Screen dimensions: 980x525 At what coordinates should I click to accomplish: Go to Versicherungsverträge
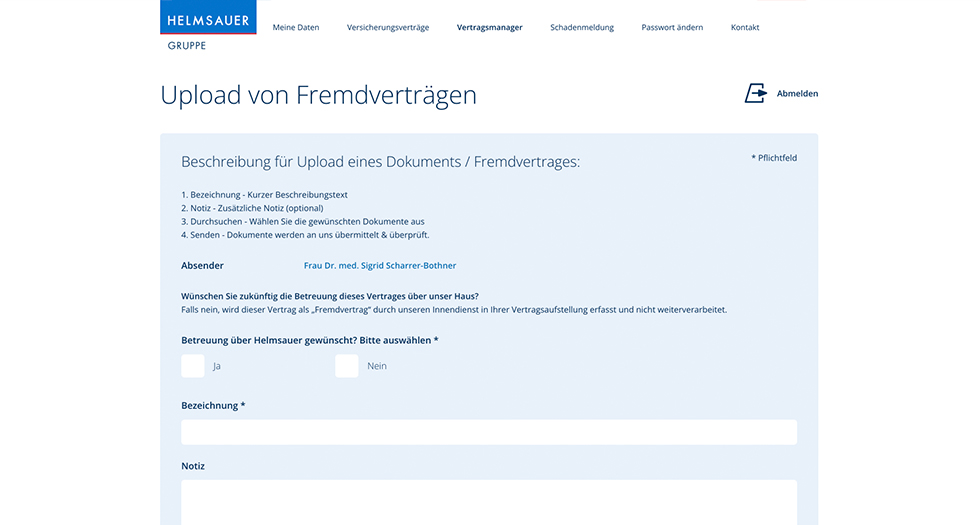tap(388, 28)
